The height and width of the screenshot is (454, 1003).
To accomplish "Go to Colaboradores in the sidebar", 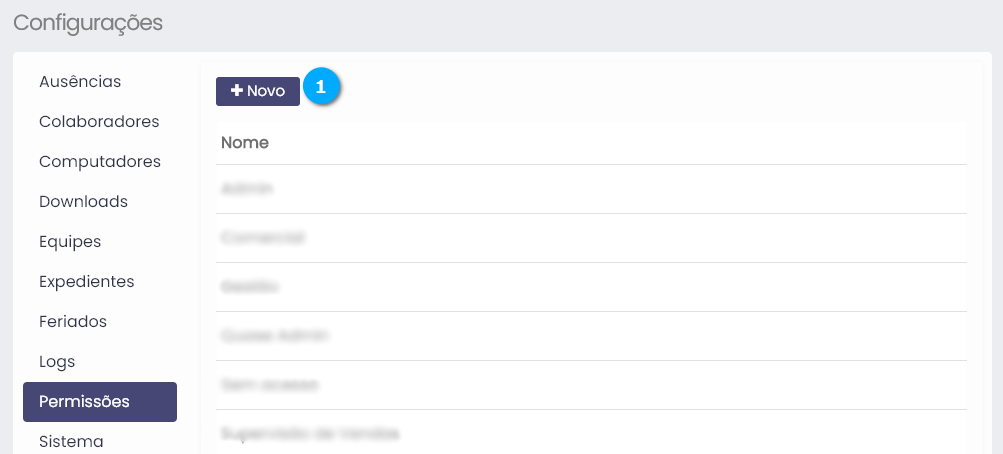I will point(99,121).
